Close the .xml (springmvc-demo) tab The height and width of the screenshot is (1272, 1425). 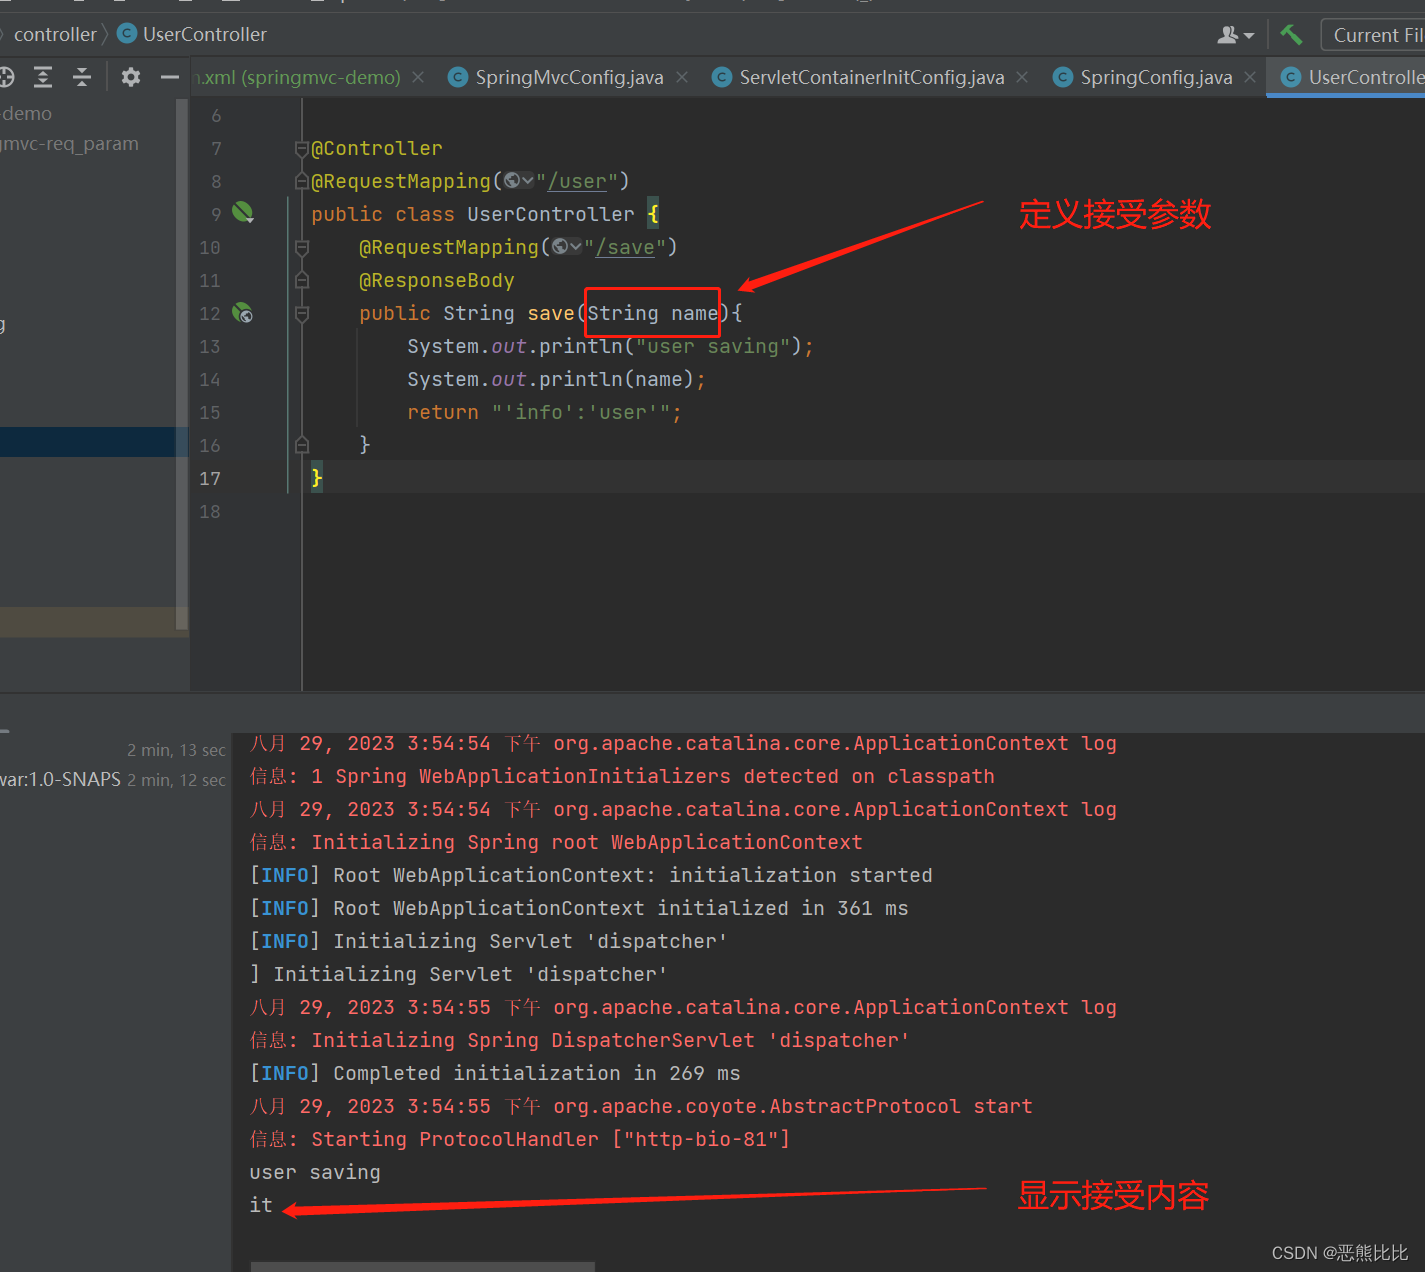coord(418,77)
